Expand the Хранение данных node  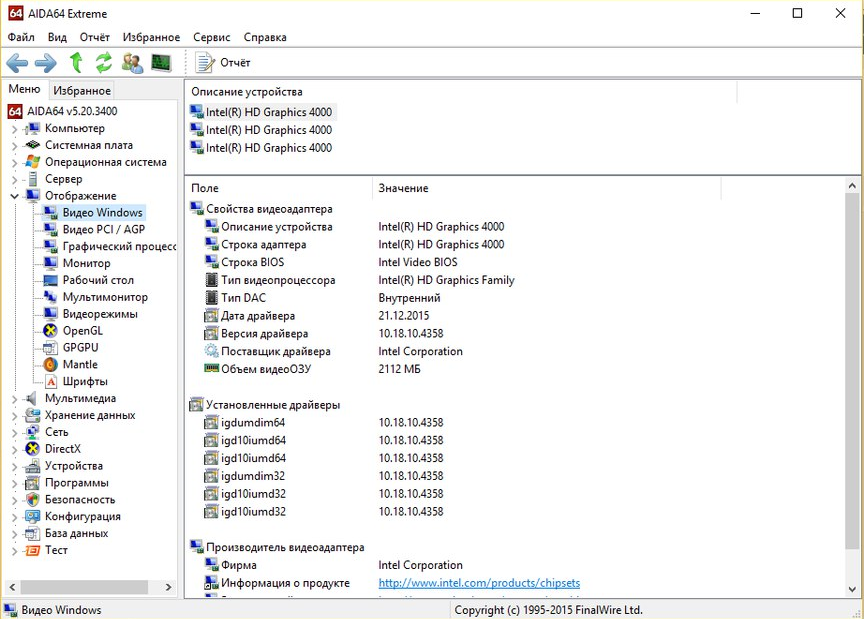coord(14,416)
